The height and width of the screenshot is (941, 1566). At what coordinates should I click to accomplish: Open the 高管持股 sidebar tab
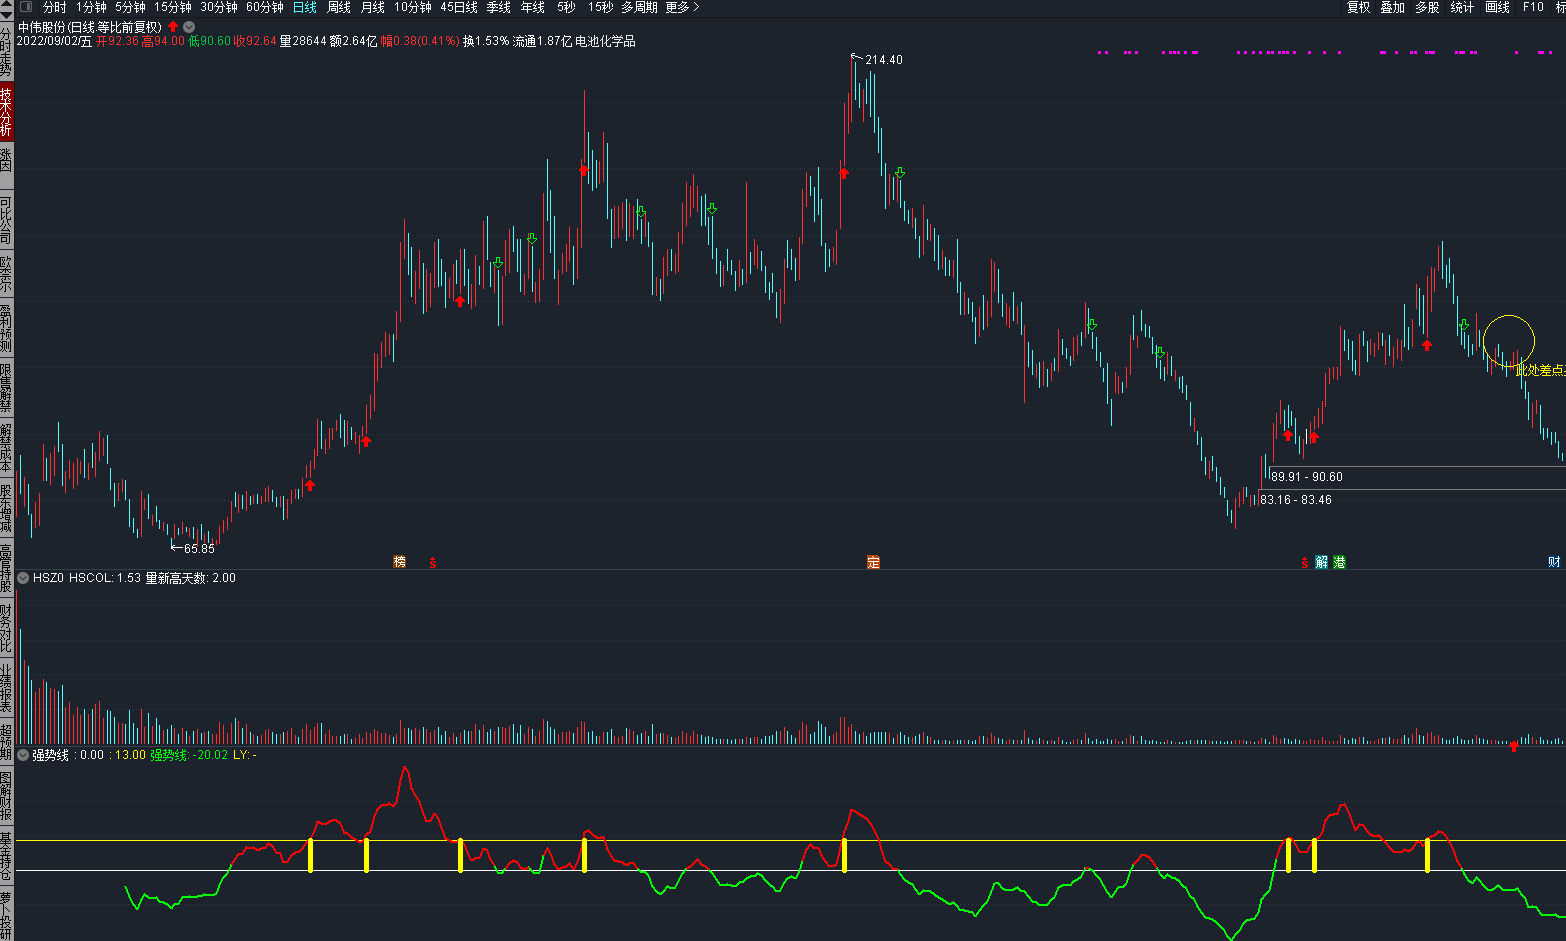tap(6, 566)
